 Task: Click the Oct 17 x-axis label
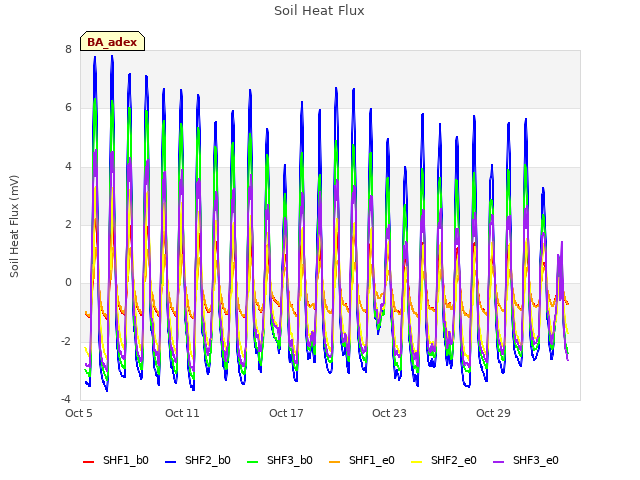click(x=286, y=413)
